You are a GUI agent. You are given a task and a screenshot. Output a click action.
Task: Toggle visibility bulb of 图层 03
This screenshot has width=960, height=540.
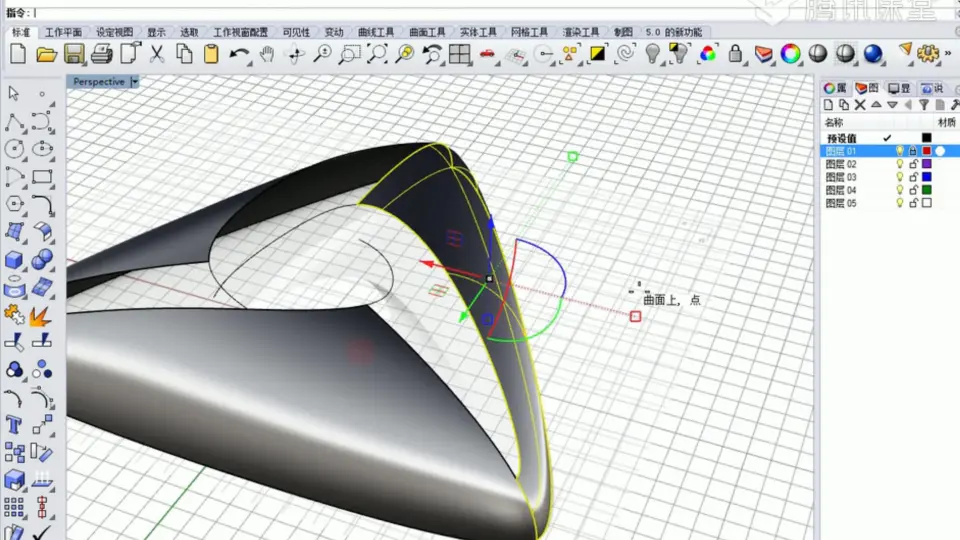899,177
